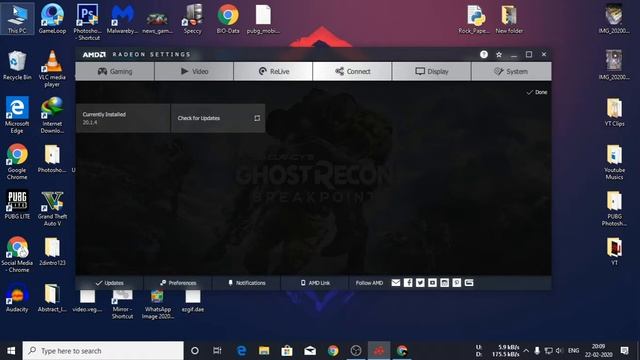Select ezgif.dae file icon
The image size is (640, 360).
tap(193, 301)
